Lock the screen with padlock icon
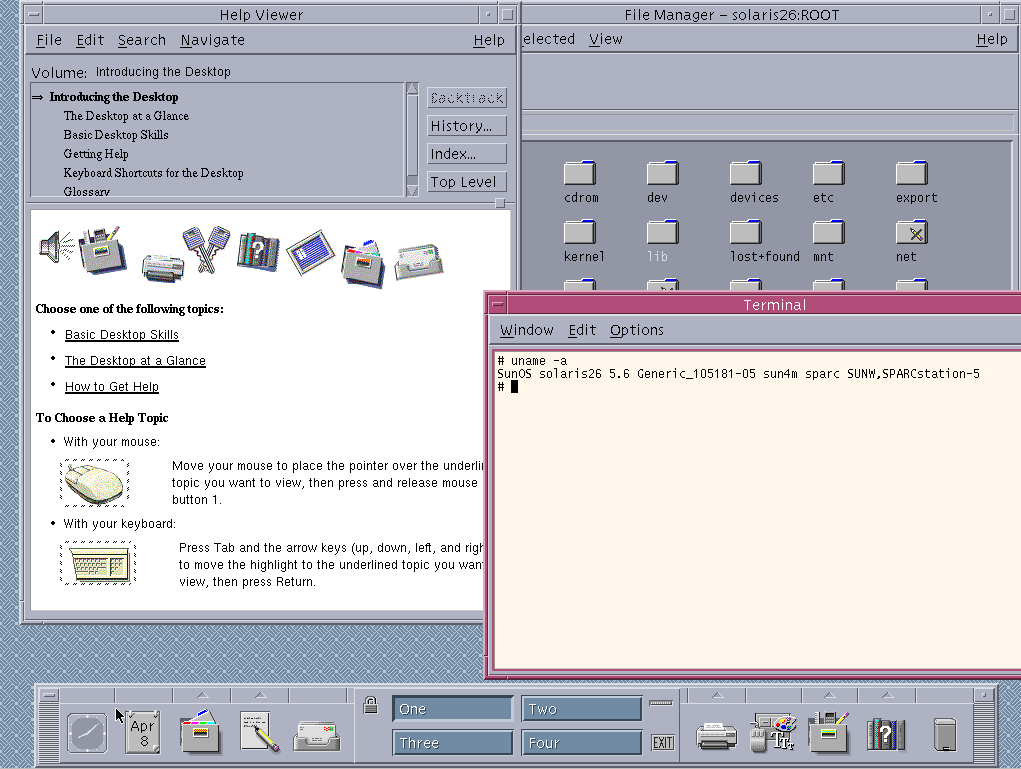Screen dimensions: 1021x769 (370, 705)
